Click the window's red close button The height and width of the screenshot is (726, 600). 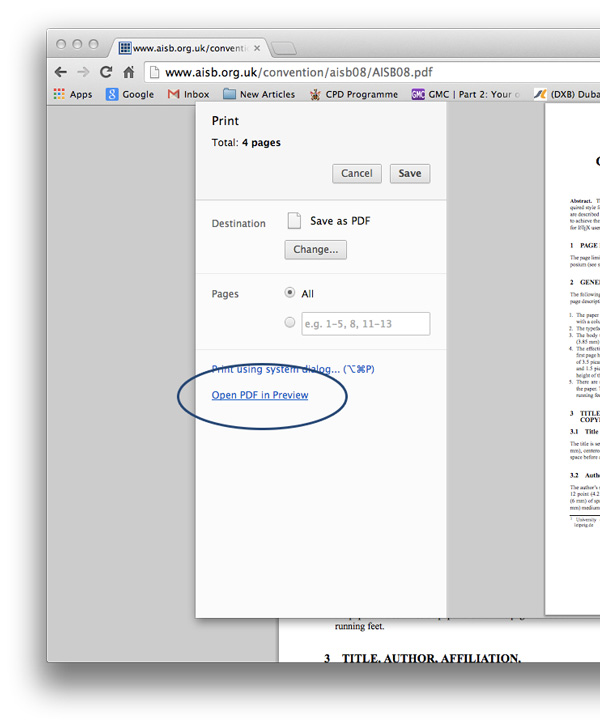[61, 44]
